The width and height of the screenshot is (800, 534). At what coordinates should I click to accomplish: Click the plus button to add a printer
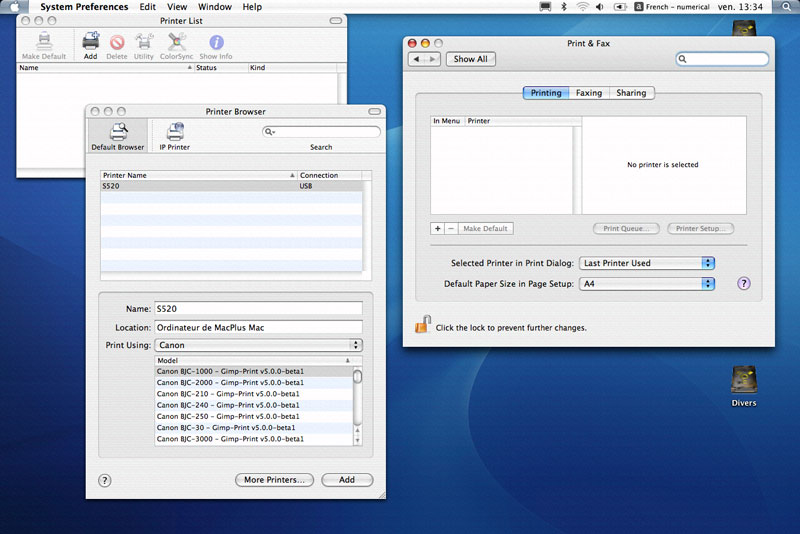coord(438,228)
